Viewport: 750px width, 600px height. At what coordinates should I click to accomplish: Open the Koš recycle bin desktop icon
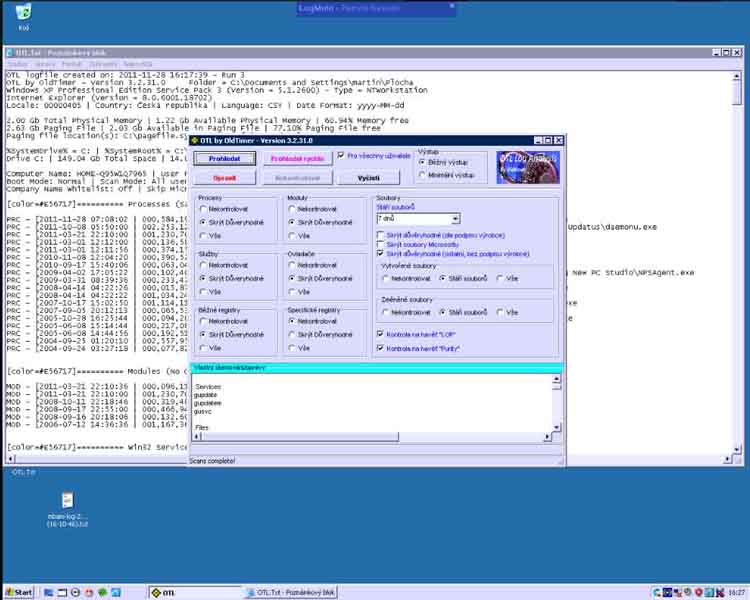click(x=23, y=16)
